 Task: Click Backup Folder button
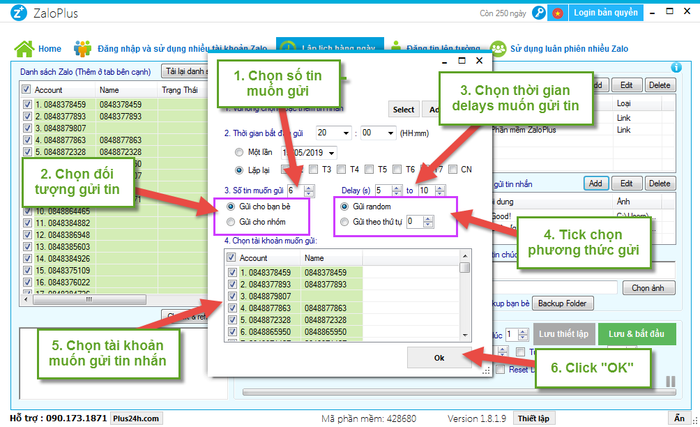click(x=562, y=303)
